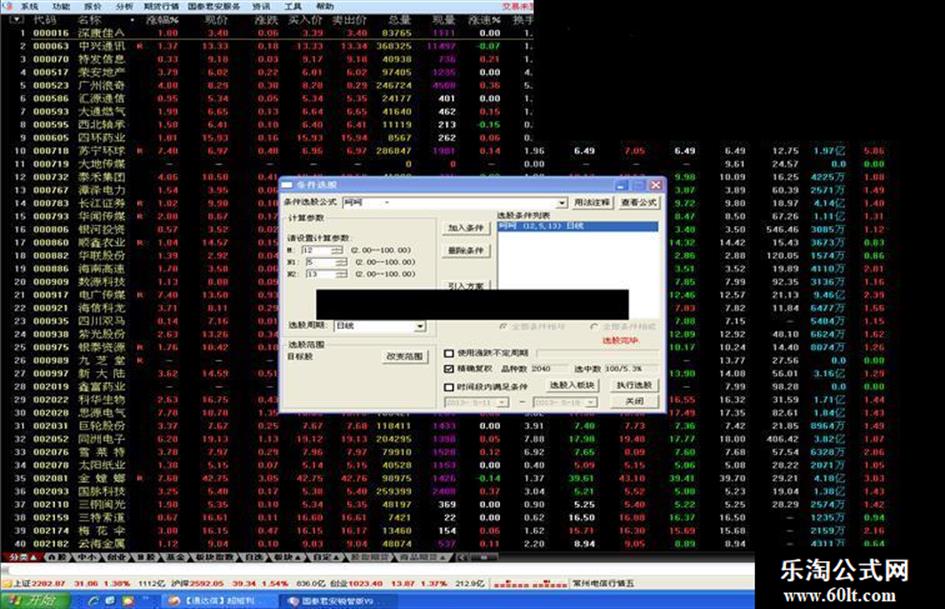Click the 条件选股 dialog title bar icon
Screen dimensions: 945x609
tap(287, 185)
